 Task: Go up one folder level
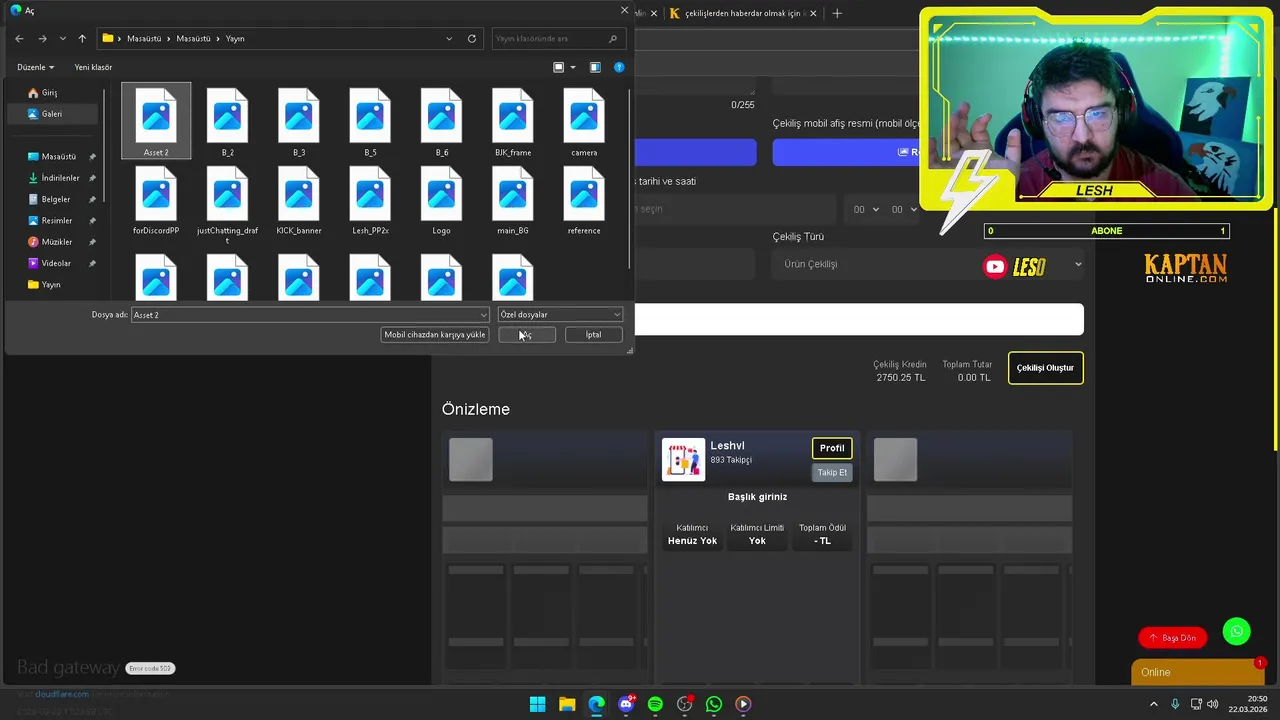click(x=82, y=38)
